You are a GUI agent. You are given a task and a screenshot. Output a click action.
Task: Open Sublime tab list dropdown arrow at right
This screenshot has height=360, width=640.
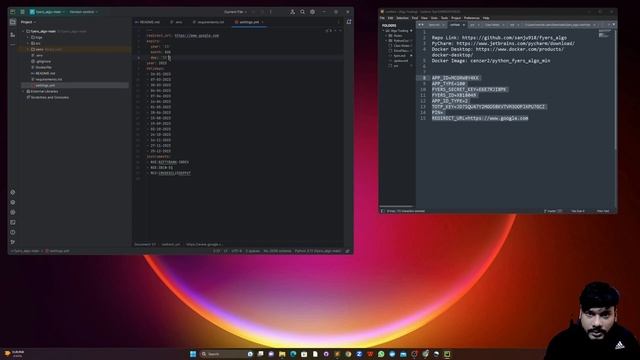[613, 25]
